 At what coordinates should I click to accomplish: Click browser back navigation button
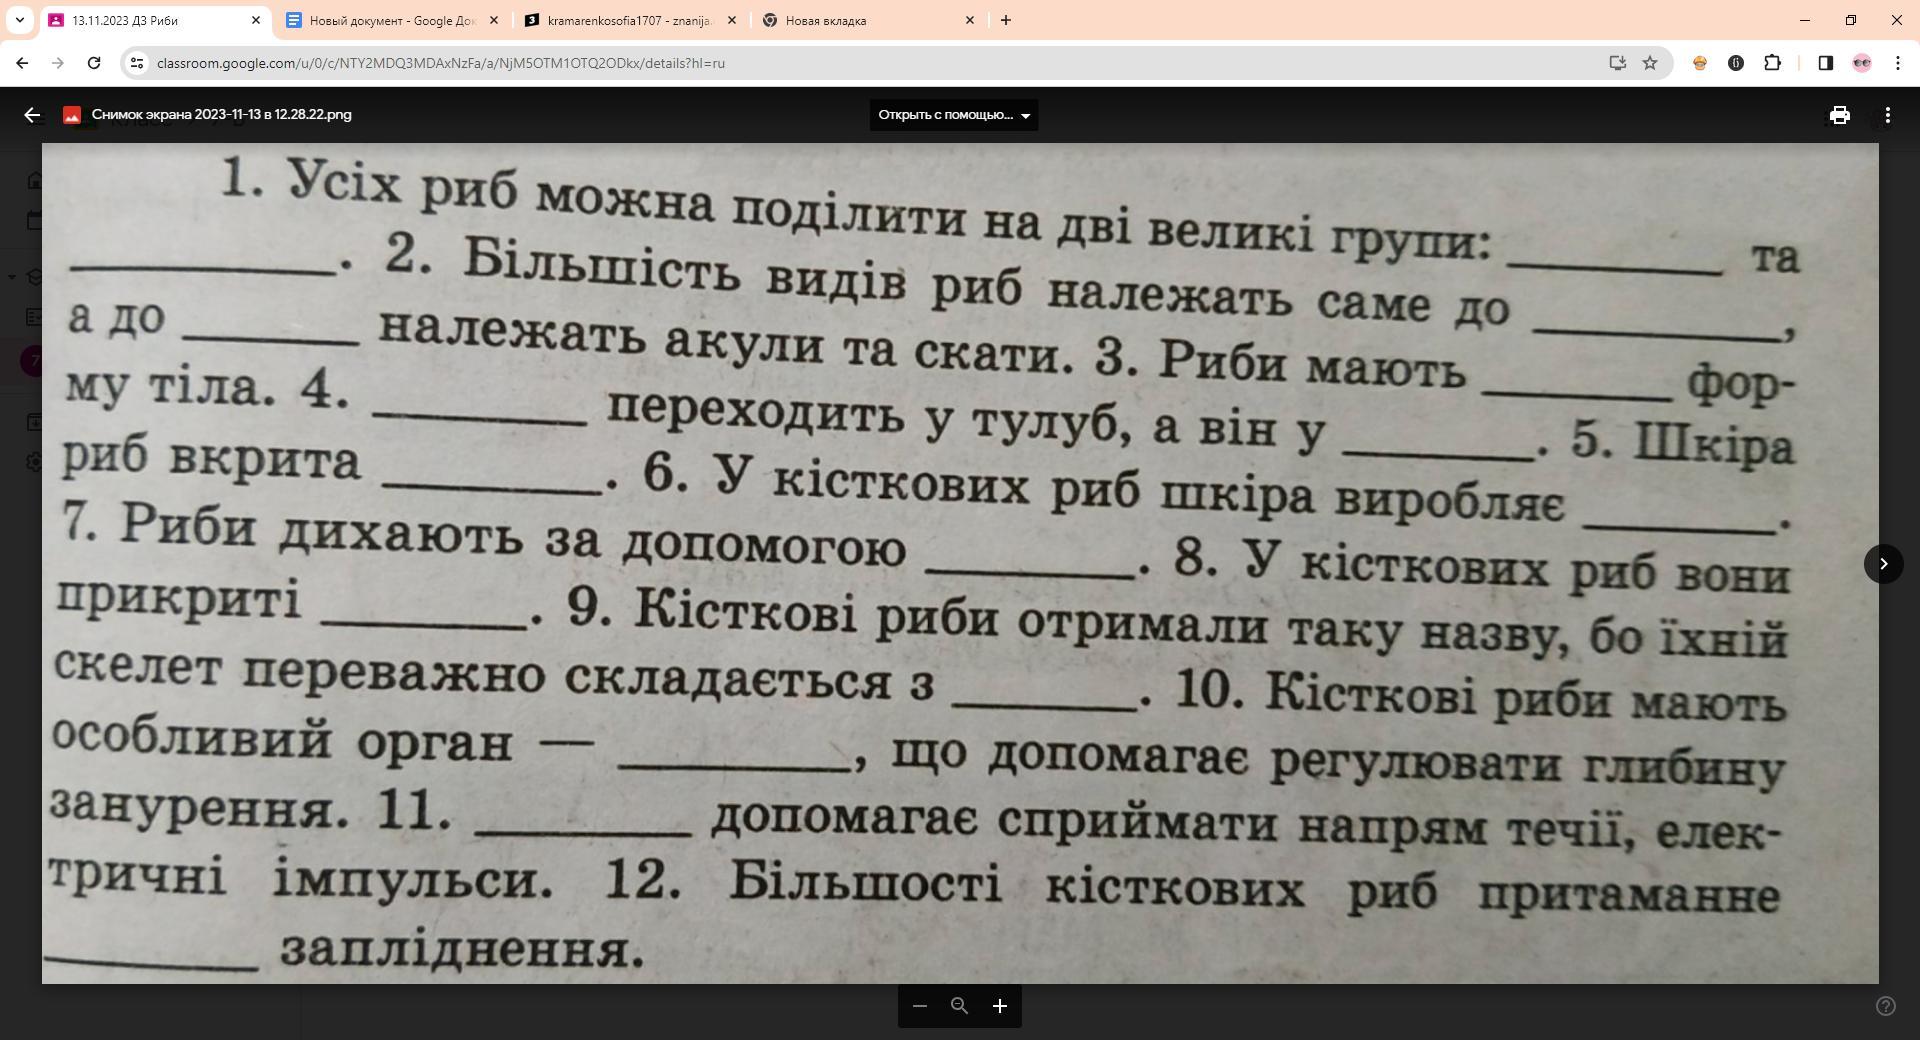pos(22,63)
